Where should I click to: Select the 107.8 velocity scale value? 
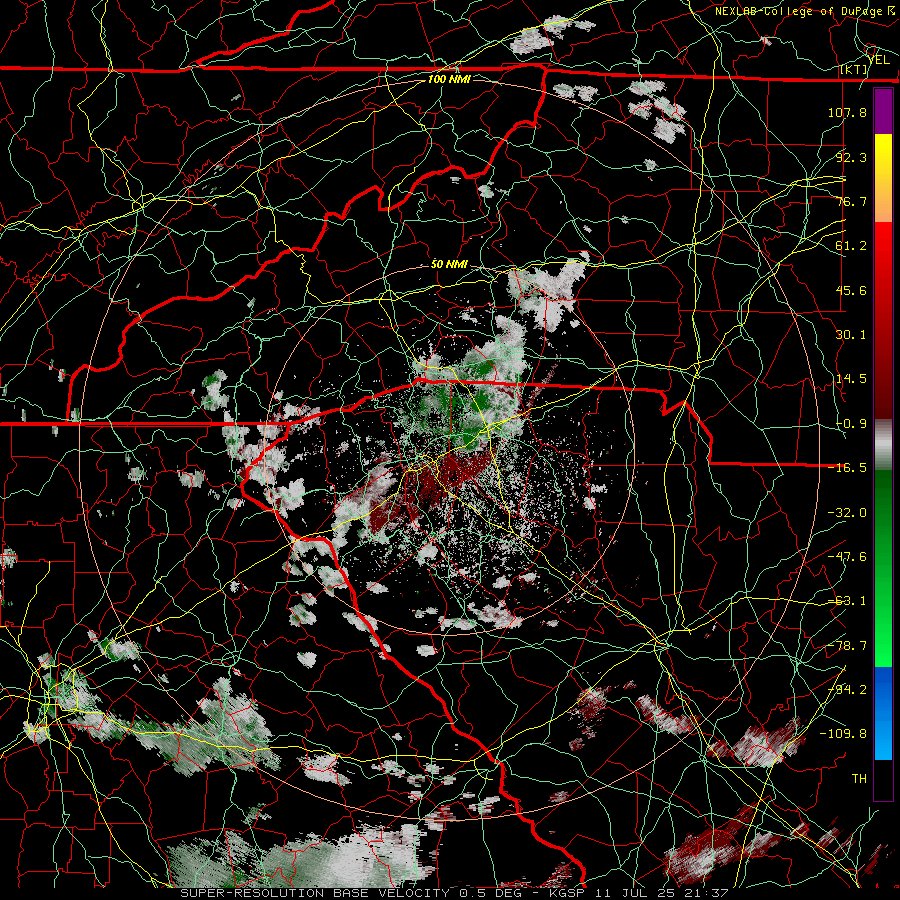[847, 112]
